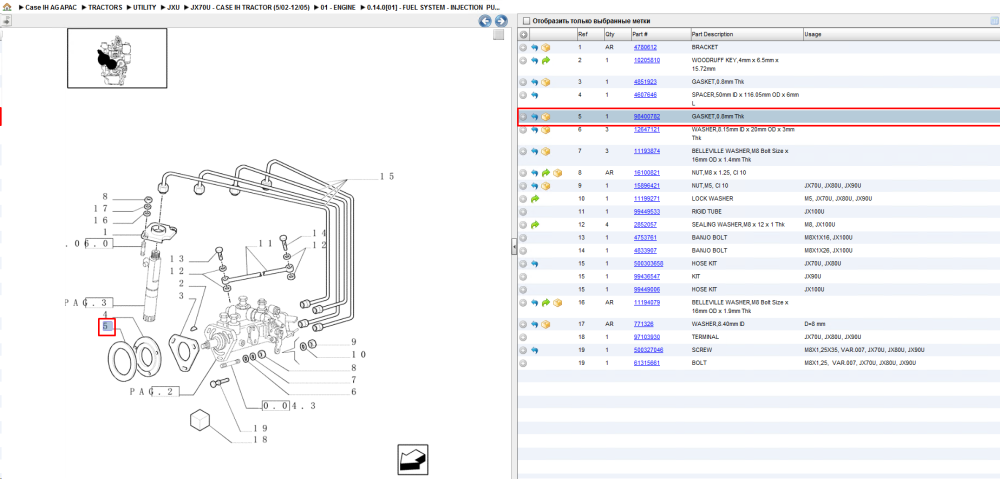Click the add circle icon for TERMINAL row
This screenshot has width=1000, height=479.
pyautogui.click(x=523, y=337)
